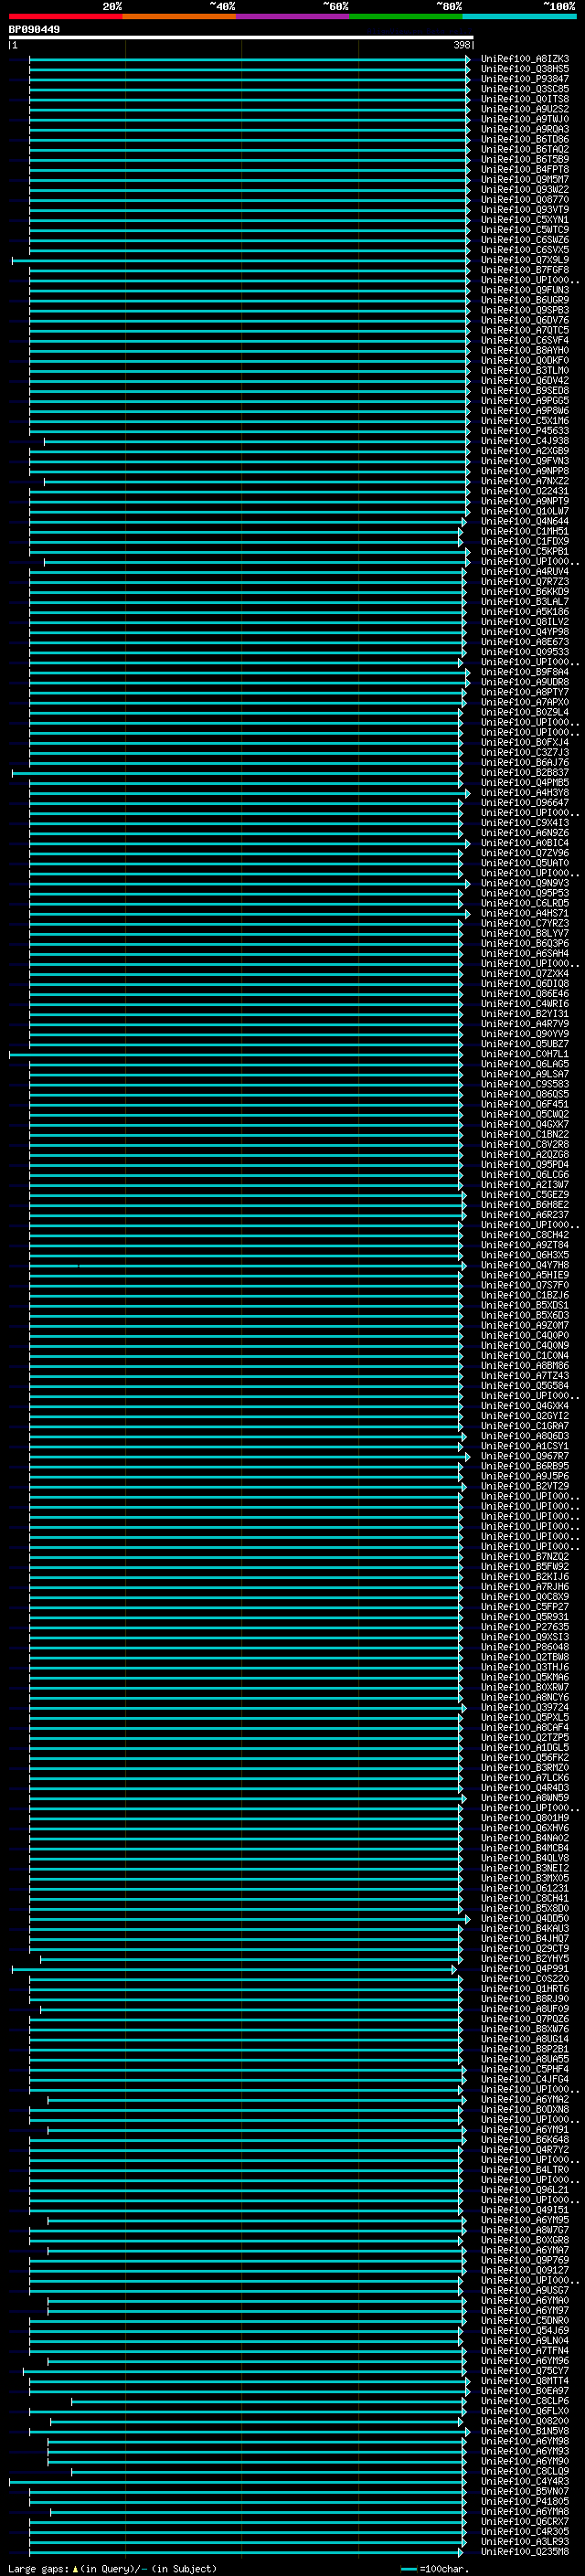Select hit UniRef100_C6SVF4

coord(525,340)
